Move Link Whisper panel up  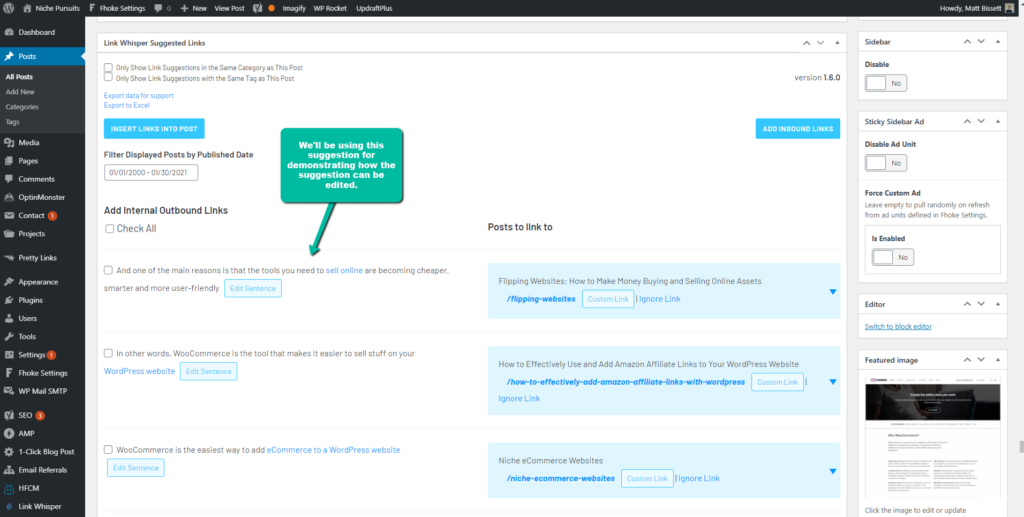click(807, 42)
